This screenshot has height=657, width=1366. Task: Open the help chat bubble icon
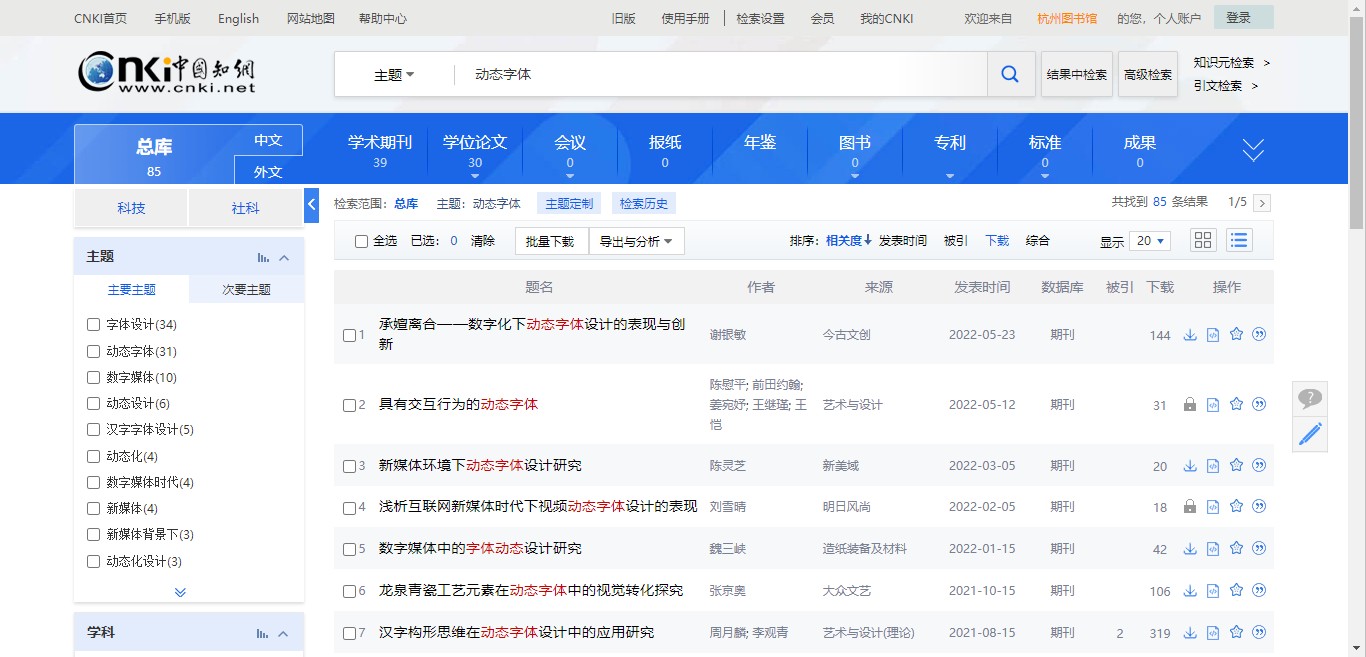[1310, 399]
